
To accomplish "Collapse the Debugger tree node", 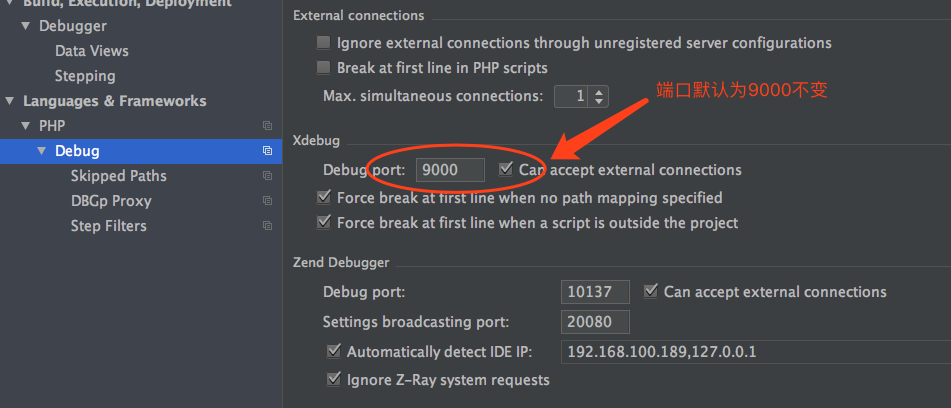I will point(25,26).
